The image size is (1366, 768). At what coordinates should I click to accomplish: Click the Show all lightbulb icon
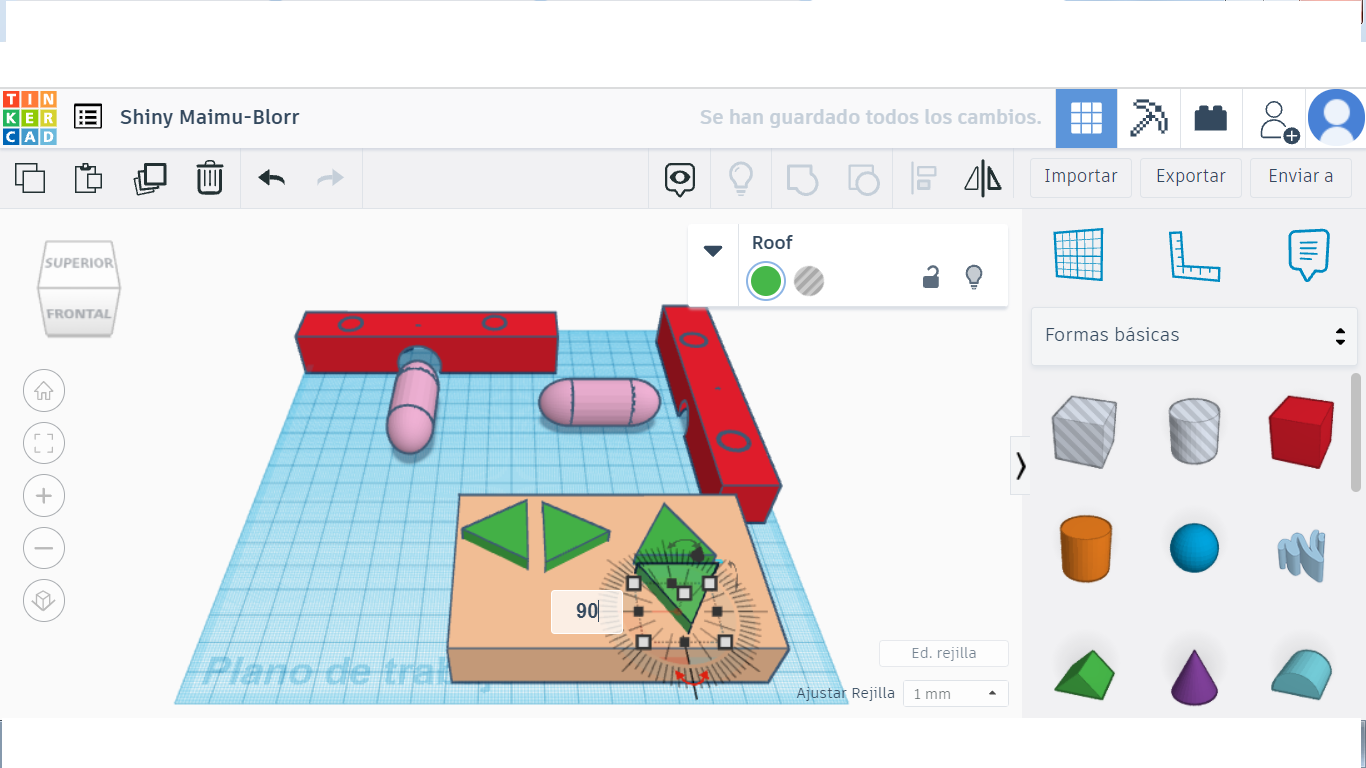click(740, 178)
